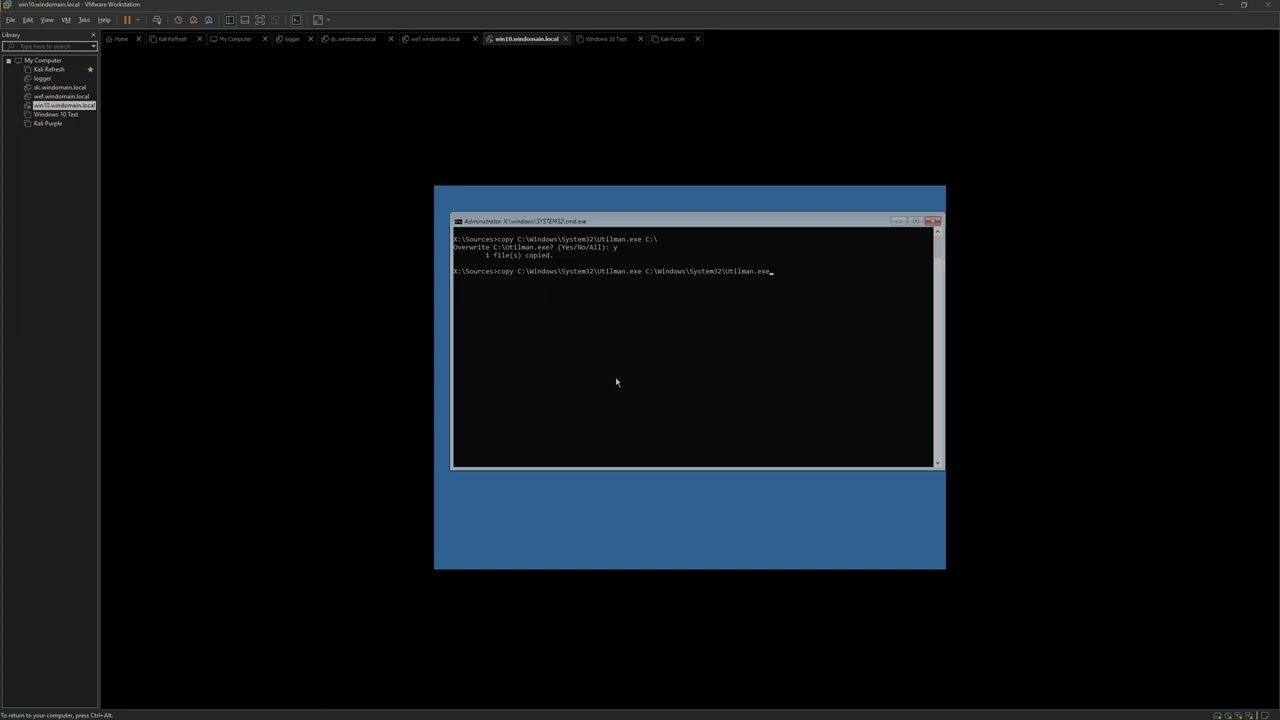Click the Revert to snapshot icon
The height and width of the screenshot is (720, 1280).
(x=193, y=20)
